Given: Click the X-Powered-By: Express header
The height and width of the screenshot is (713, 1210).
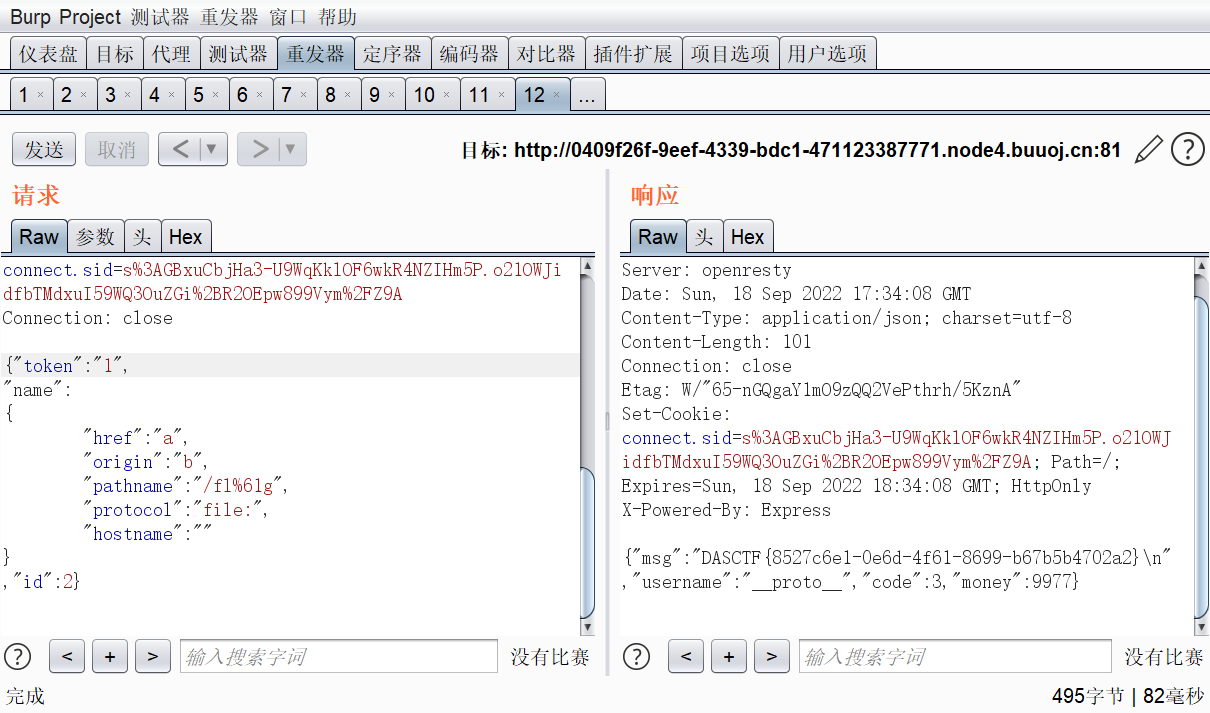Looking at the screenshot, I should (726, 510).
